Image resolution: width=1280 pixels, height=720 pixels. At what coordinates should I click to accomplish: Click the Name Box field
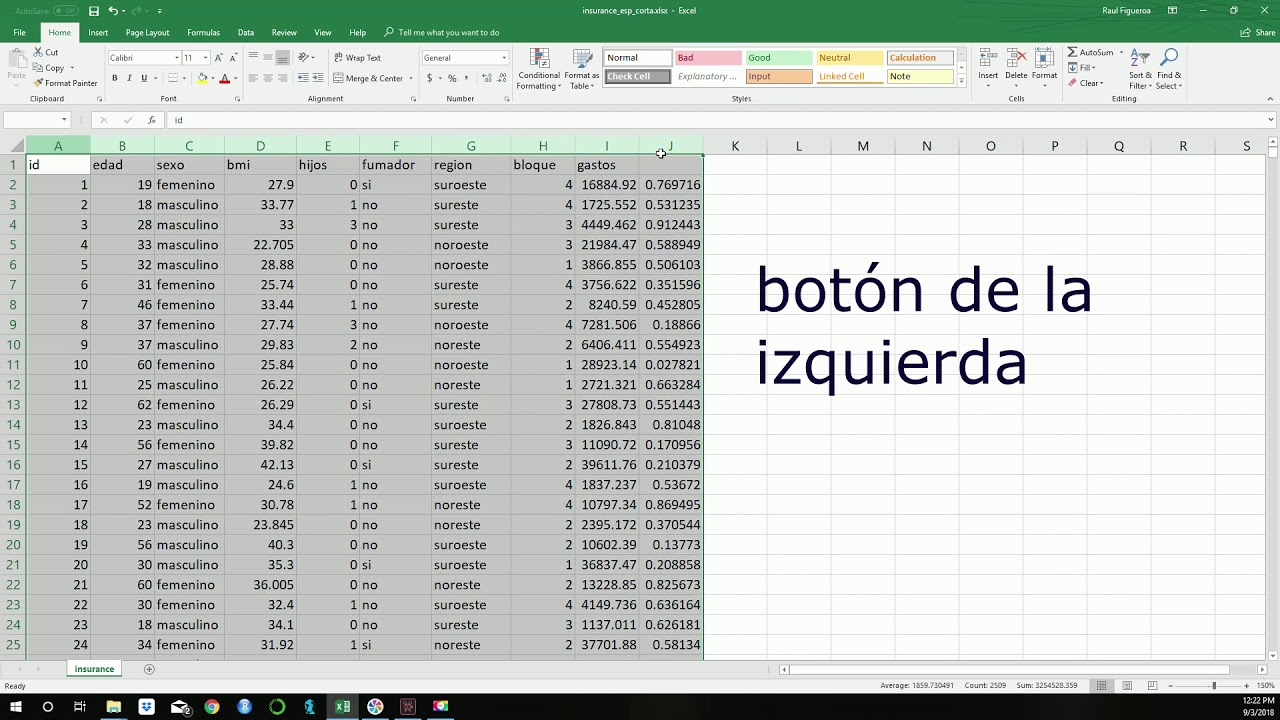tap(36, 120)
